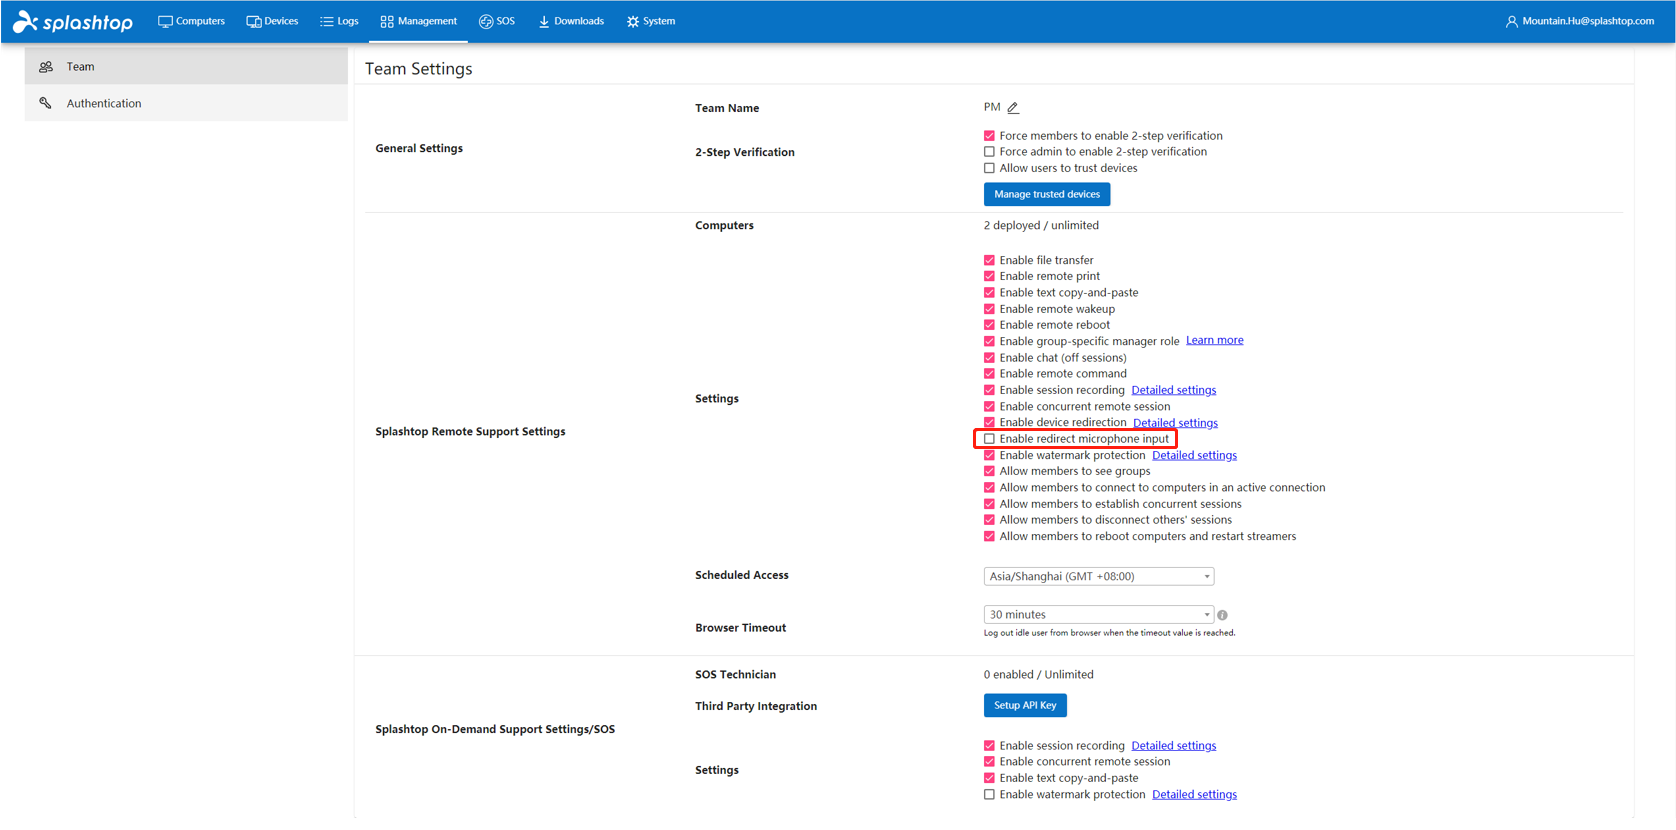1676x830 pixels.
Task: Open Detailed settings for device redirection
Action: pyautogui.click(x=1175, y=423)
